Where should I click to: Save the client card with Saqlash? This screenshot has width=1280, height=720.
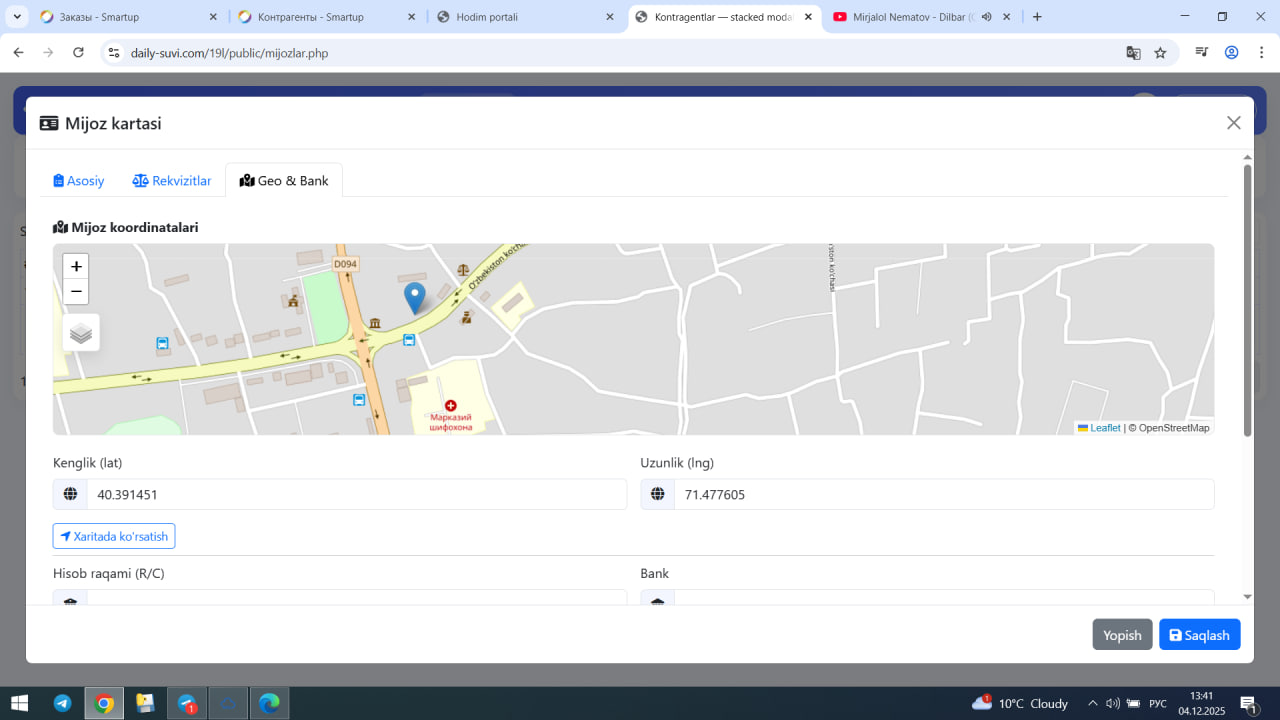pyautogui.click(x=1199, y=635)
